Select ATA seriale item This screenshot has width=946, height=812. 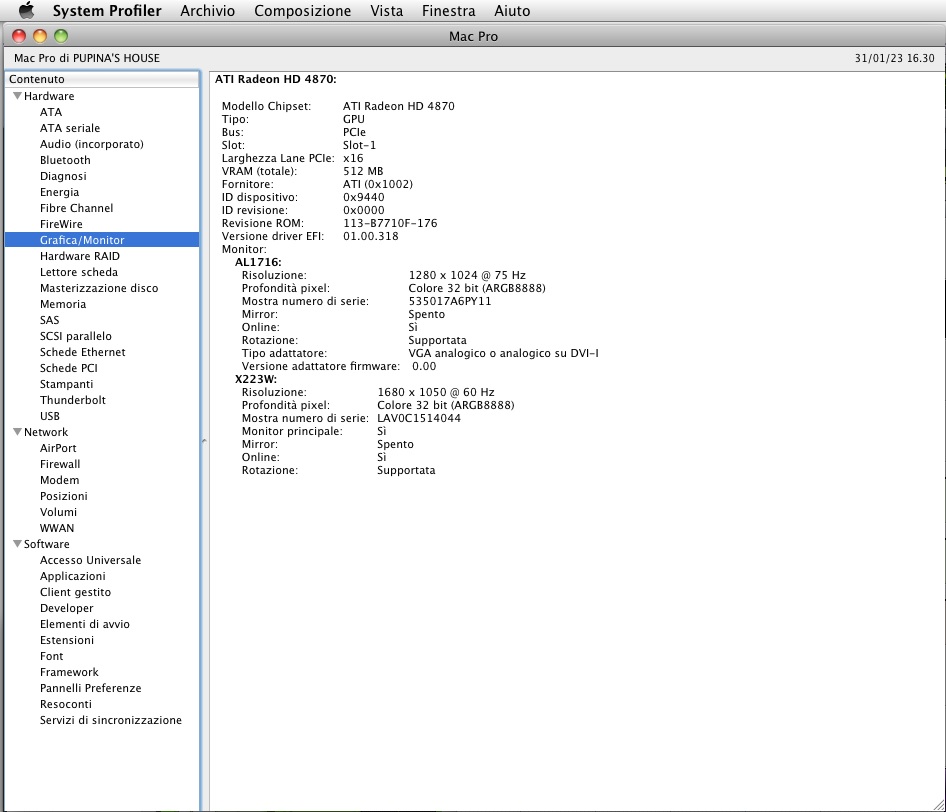70,128
